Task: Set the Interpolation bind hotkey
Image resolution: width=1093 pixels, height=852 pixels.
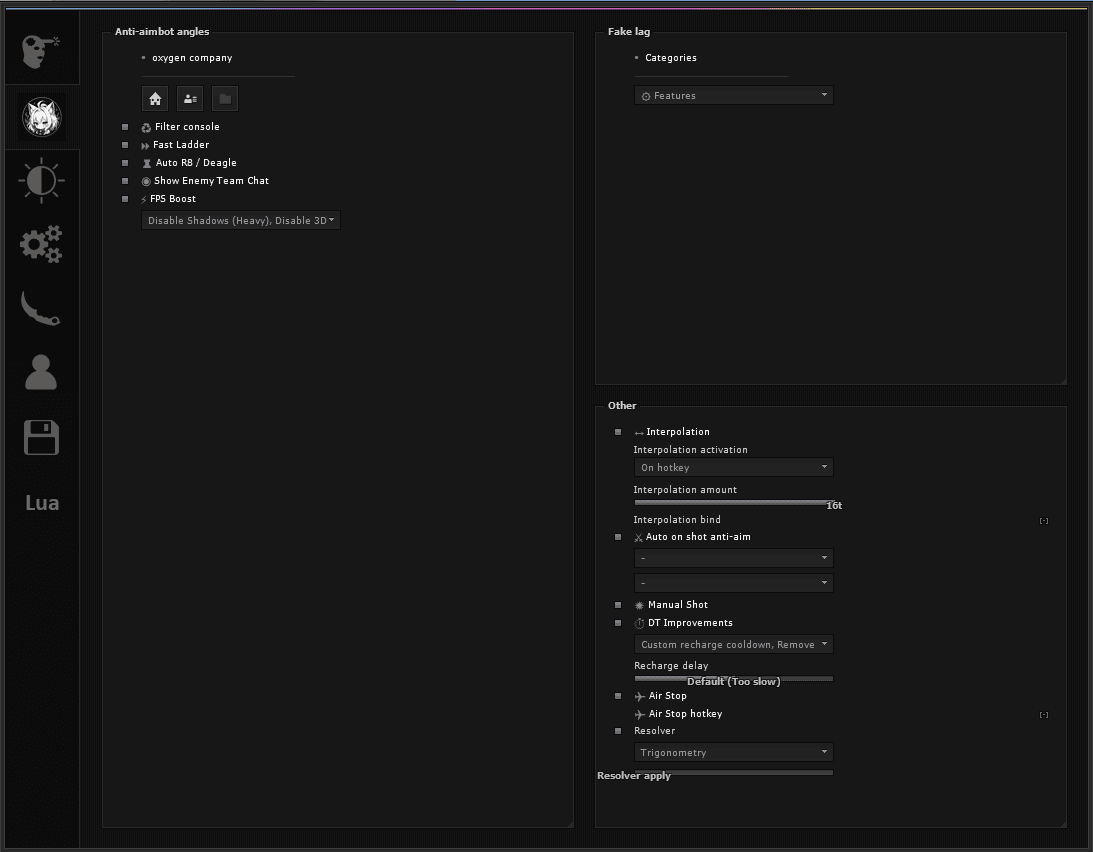Action: click(1044, 521)
